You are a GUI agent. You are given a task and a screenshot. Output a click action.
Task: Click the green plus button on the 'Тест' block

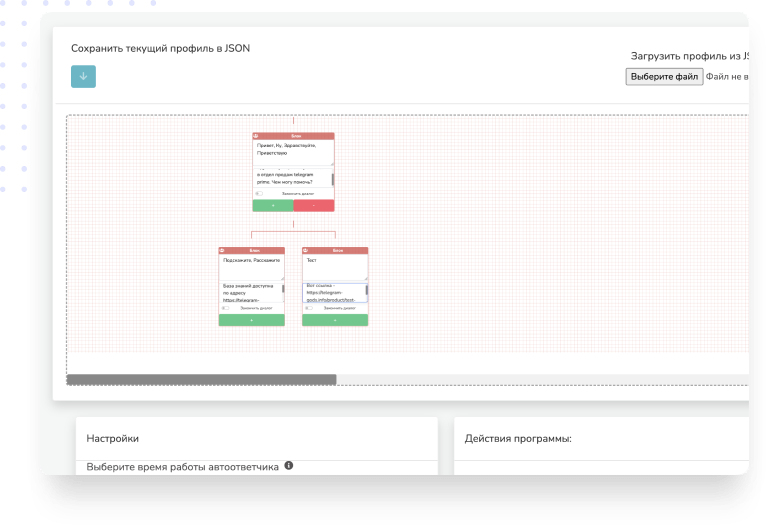[335, 320]
